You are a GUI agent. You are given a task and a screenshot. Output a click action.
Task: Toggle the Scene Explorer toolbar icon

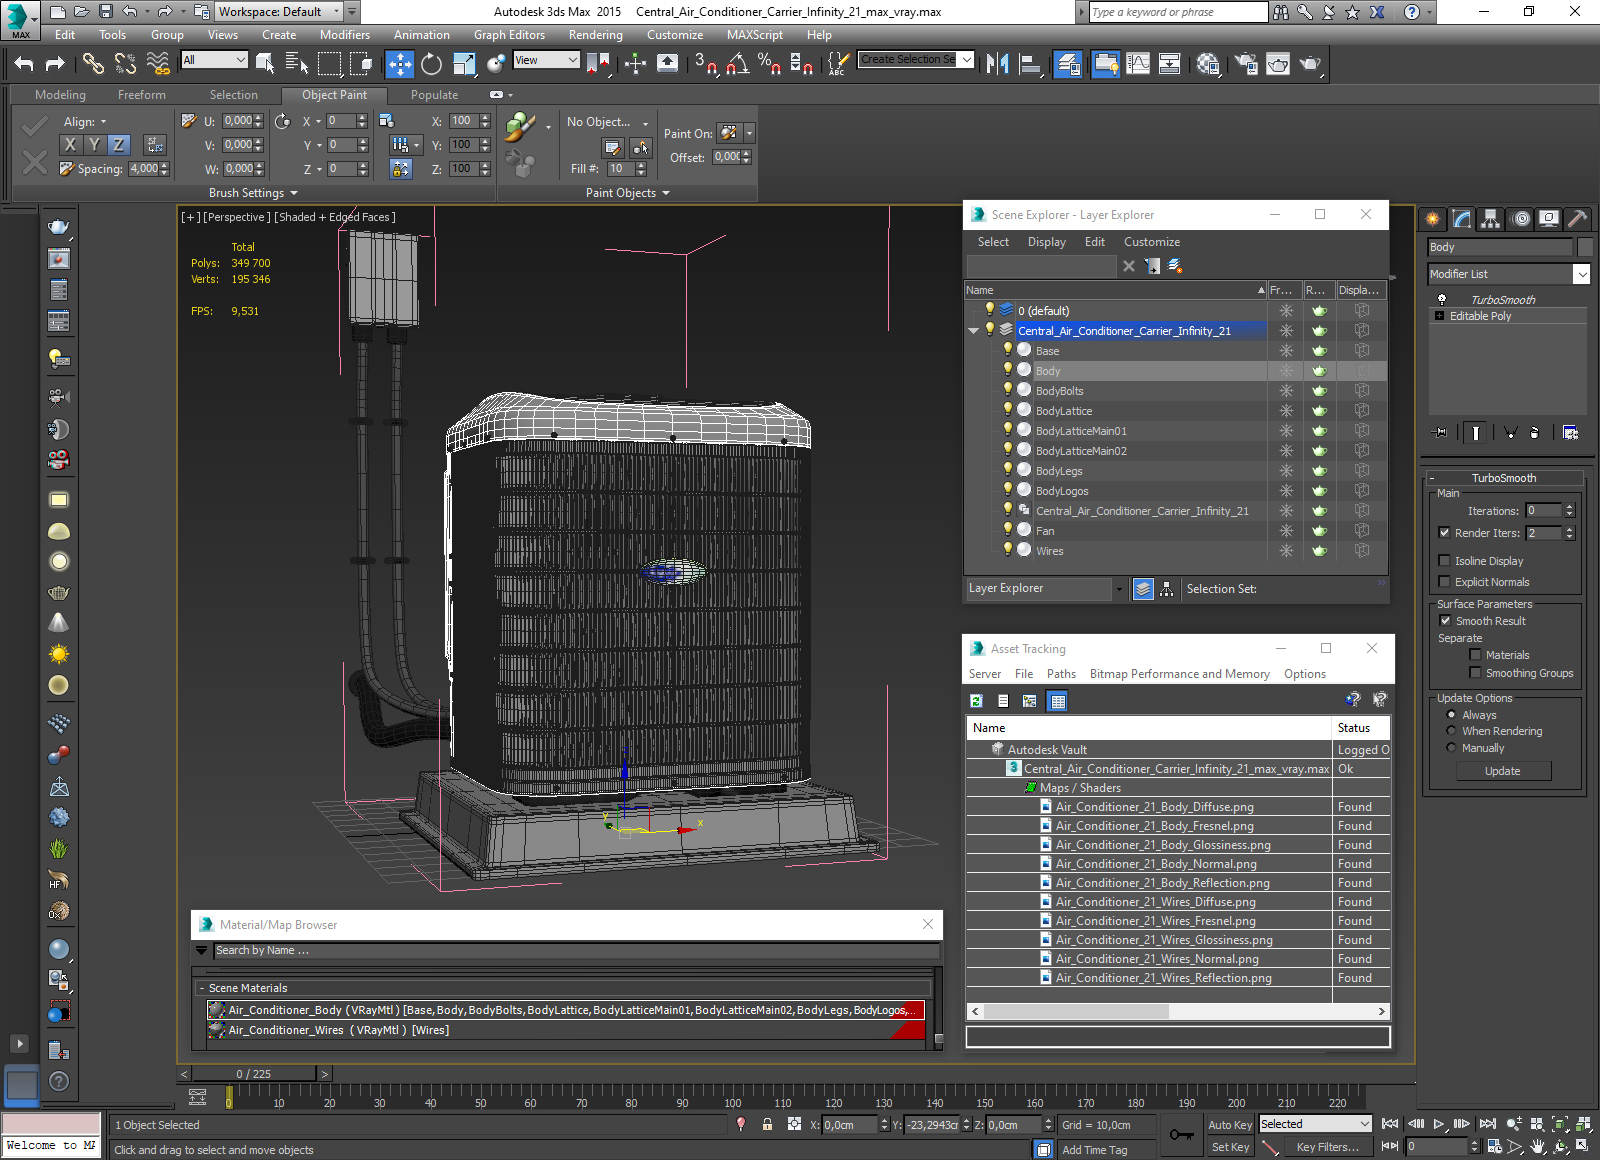pos(1068,64)
